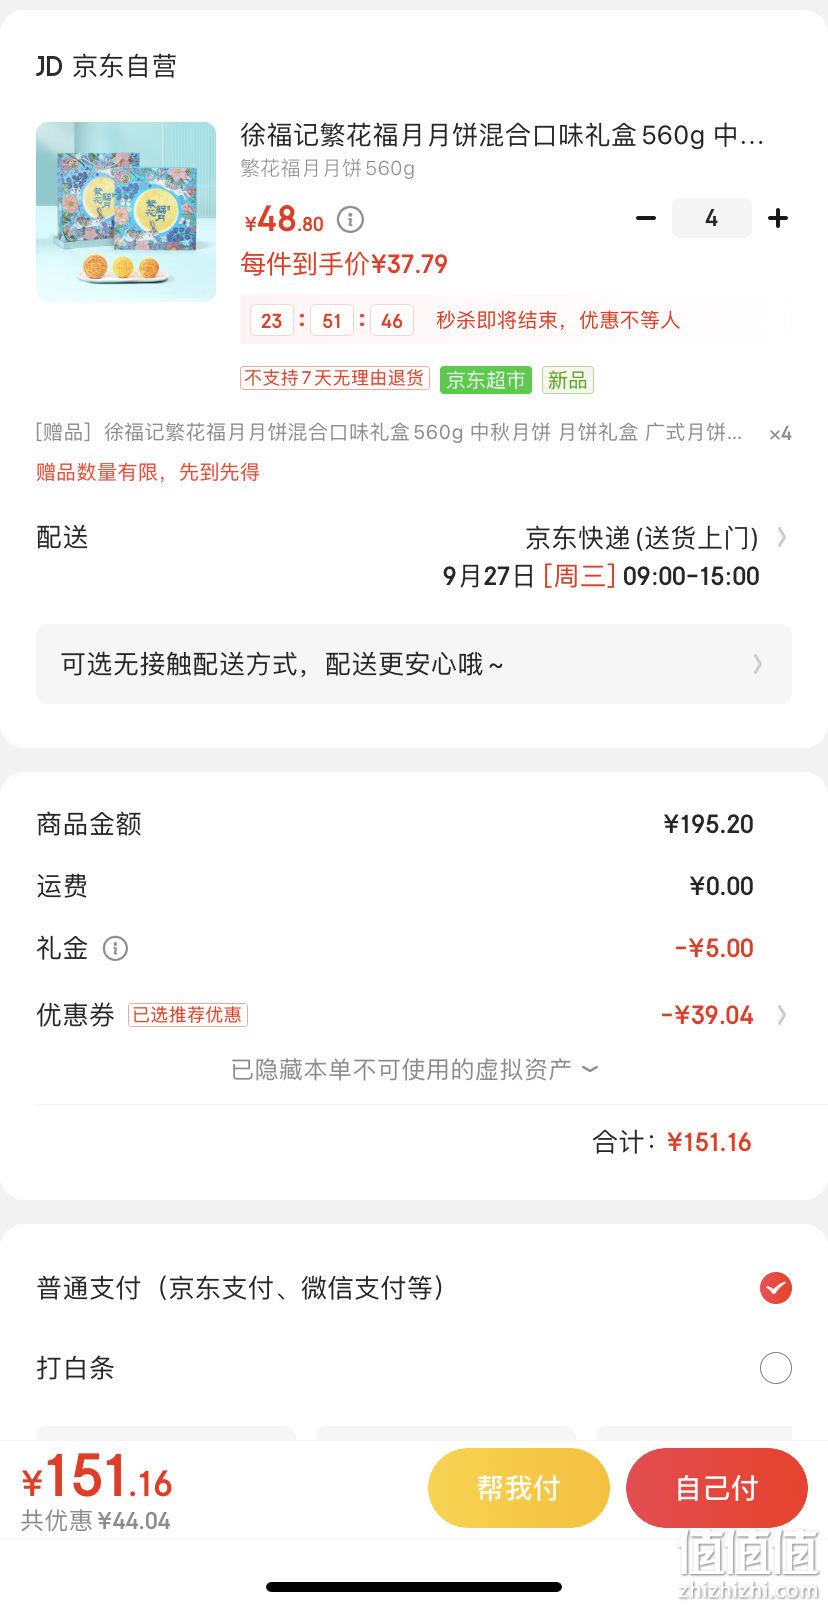The height and width of the screenshot is (1608, 828).
Task: Click the red 自己付 button
Action: (716, 1488)
